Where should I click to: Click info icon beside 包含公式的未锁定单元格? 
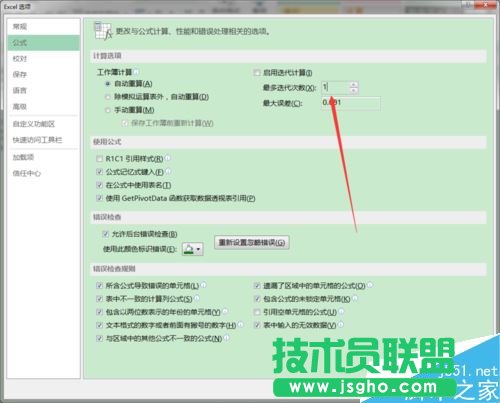coord(355,298)
